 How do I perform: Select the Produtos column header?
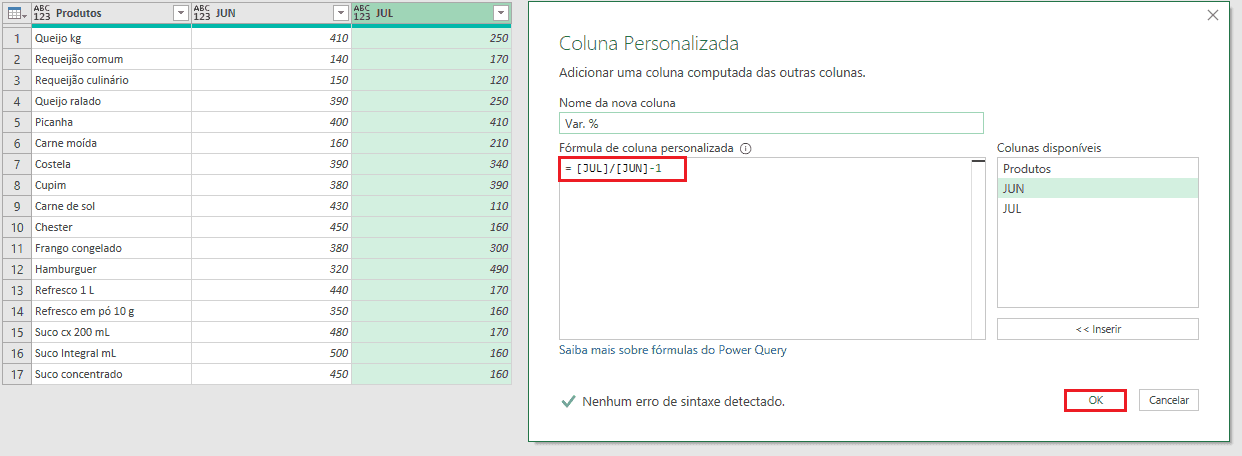(x=111, y=13)
